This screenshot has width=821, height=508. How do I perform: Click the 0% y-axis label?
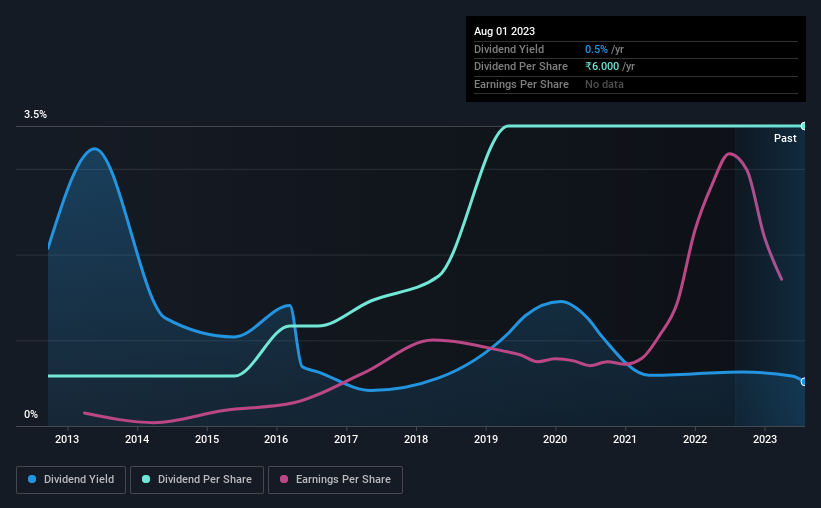(31, 414)
